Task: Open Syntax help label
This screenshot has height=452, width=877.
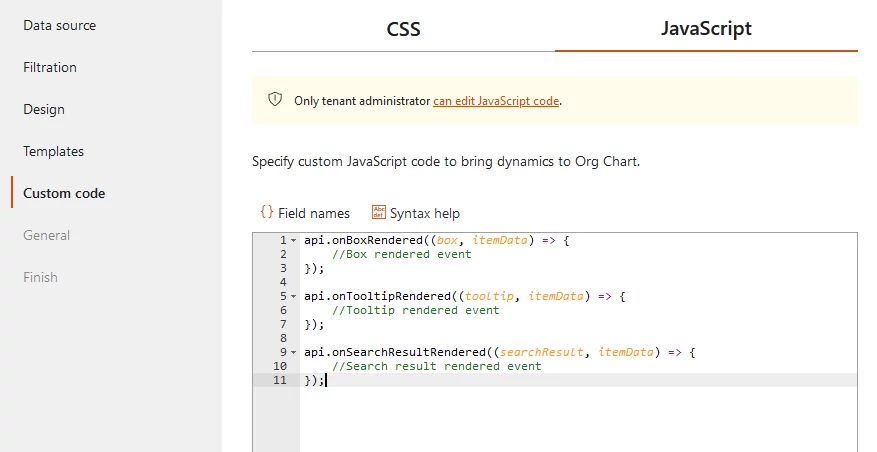Action: coord(425,213)
